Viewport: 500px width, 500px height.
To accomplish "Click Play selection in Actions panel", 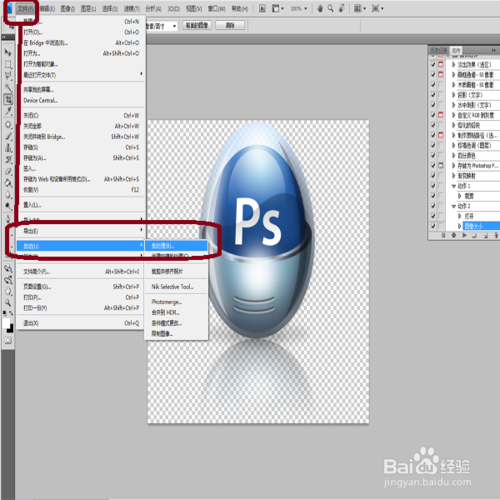I will (464, 235).
